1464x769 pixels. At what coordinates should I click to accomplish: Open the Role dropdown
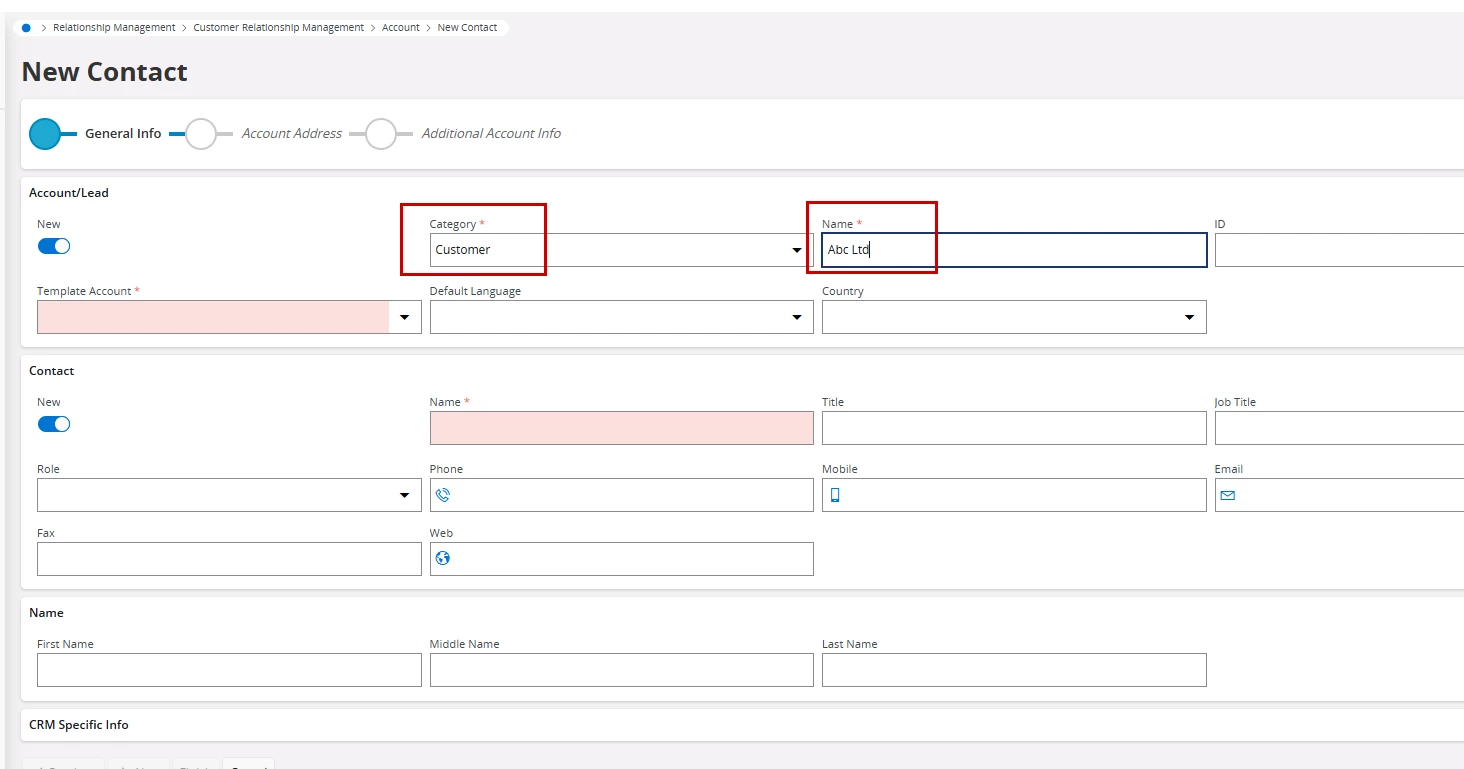click(404, 495)
